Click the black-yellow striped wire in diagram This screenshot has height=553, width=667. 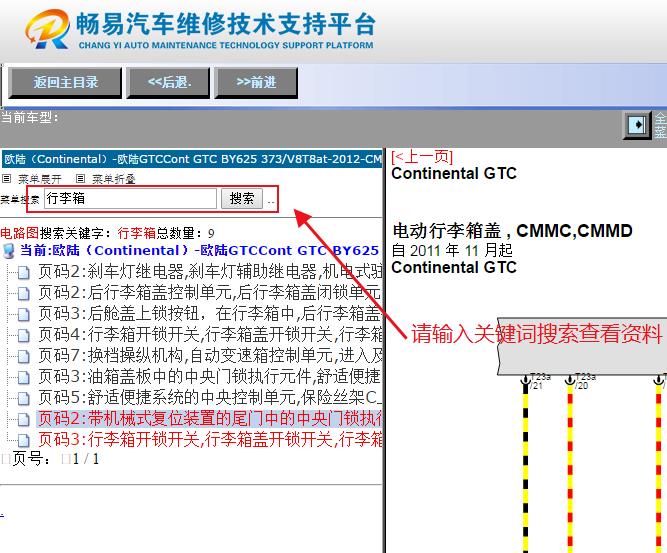[x=525, y=468]
